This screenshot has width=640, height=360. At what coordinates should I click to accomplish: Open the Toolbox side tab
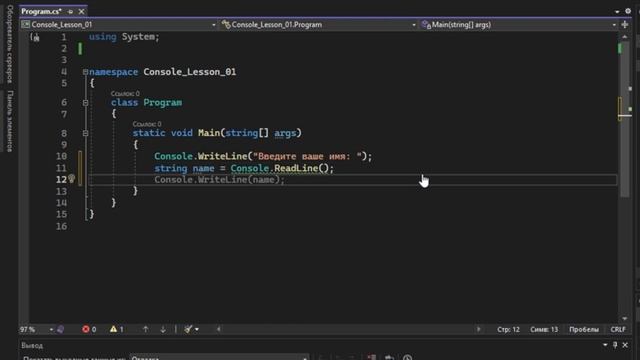[x=10, y=121]
